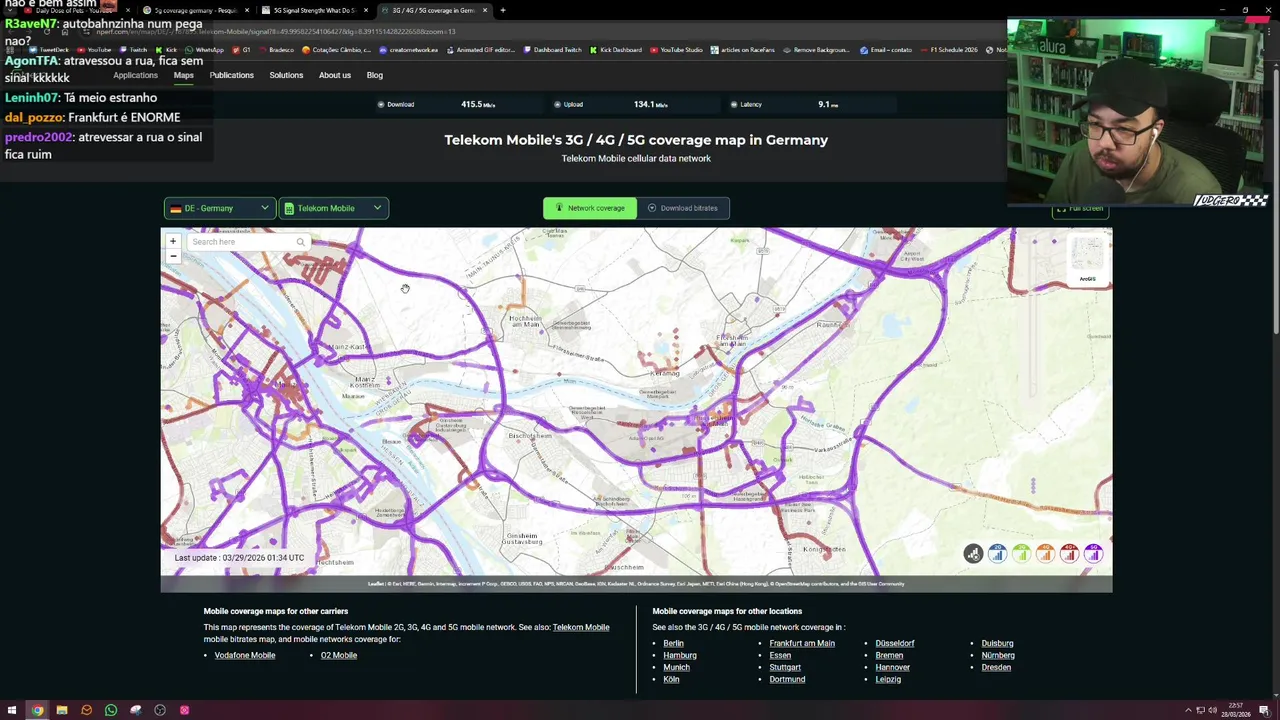Open the Blog page

click(x=374, y=75)
